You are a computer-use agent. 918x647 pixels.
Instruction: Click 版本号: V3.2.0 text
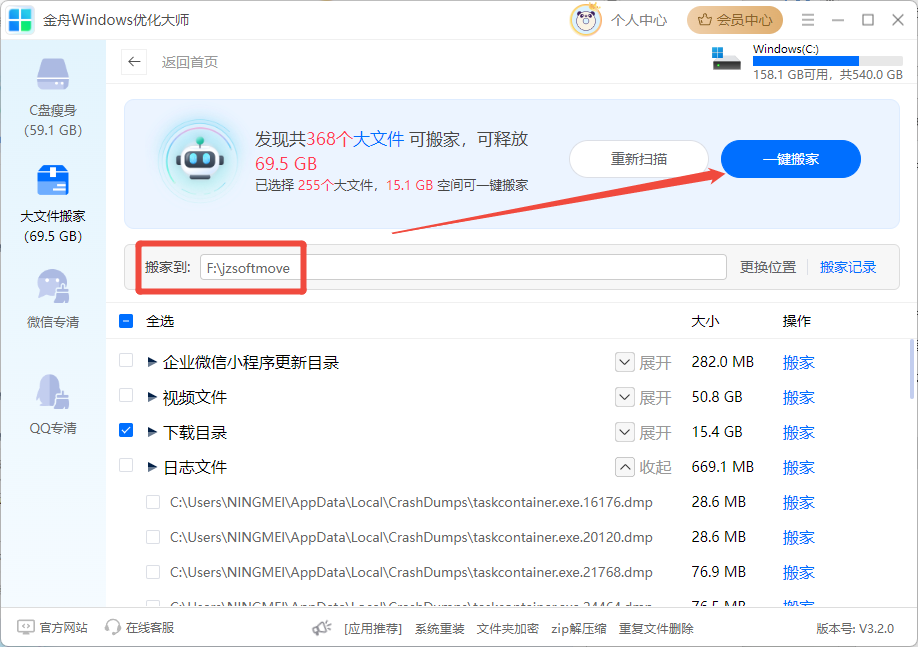(855, 629)
